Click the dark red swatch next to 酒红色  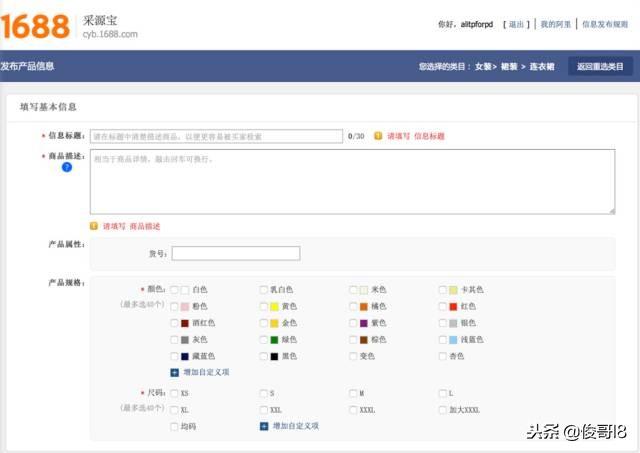coord(185,323)
